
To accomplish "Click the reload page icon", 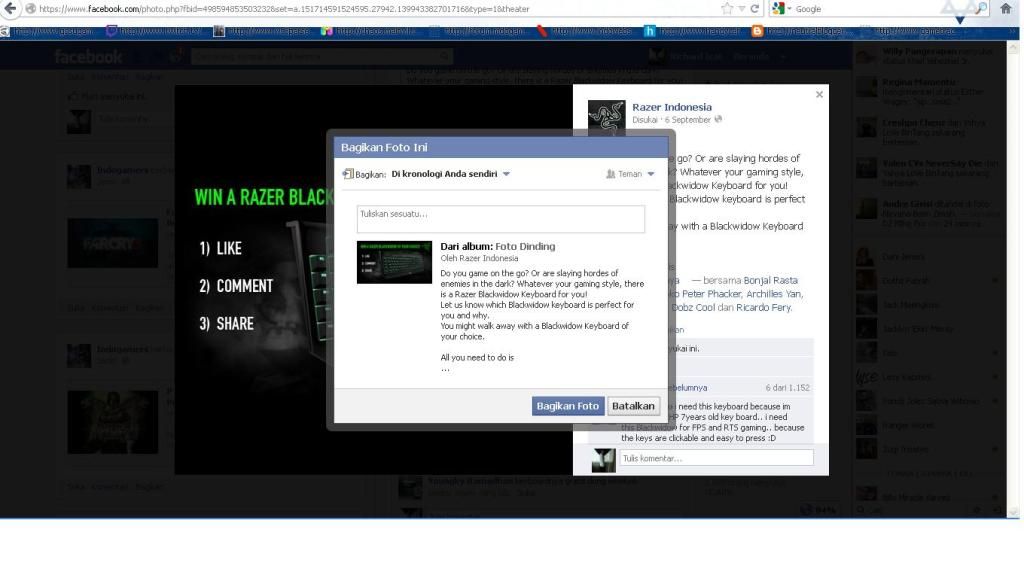I will click(x=755, y=9).
